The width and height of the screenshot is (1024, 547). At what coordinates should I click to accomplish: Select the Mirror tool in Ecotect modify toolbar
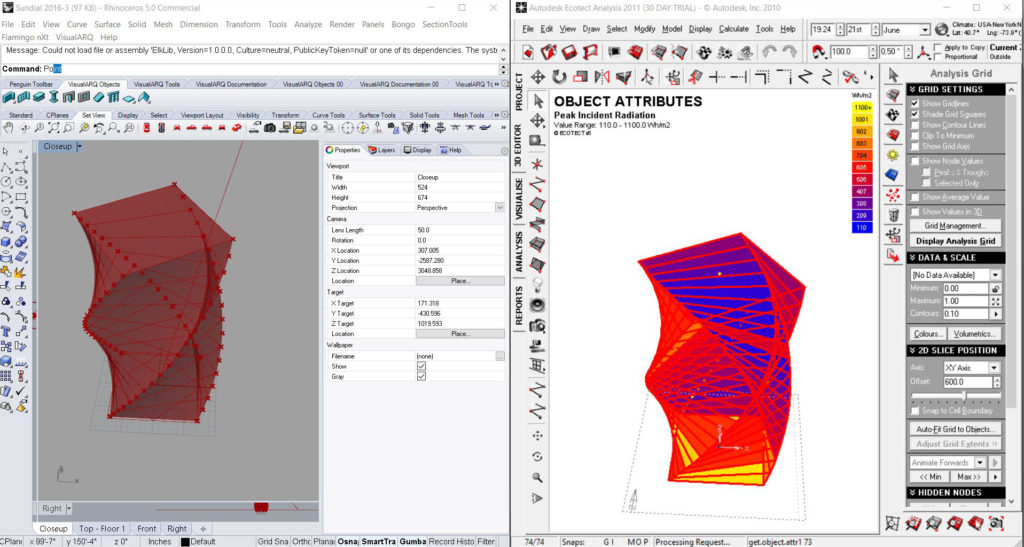[602, 78]
